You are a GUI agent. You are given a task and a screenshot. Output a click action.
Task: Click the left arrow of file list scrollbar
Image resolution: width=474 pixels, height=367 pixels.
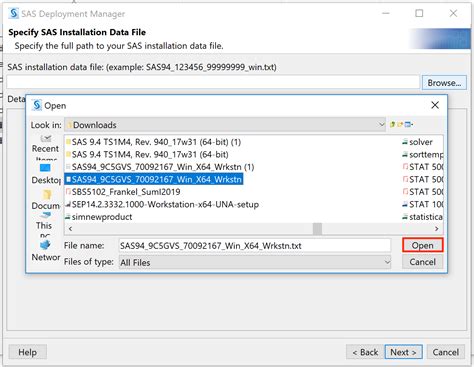(70, 229)
